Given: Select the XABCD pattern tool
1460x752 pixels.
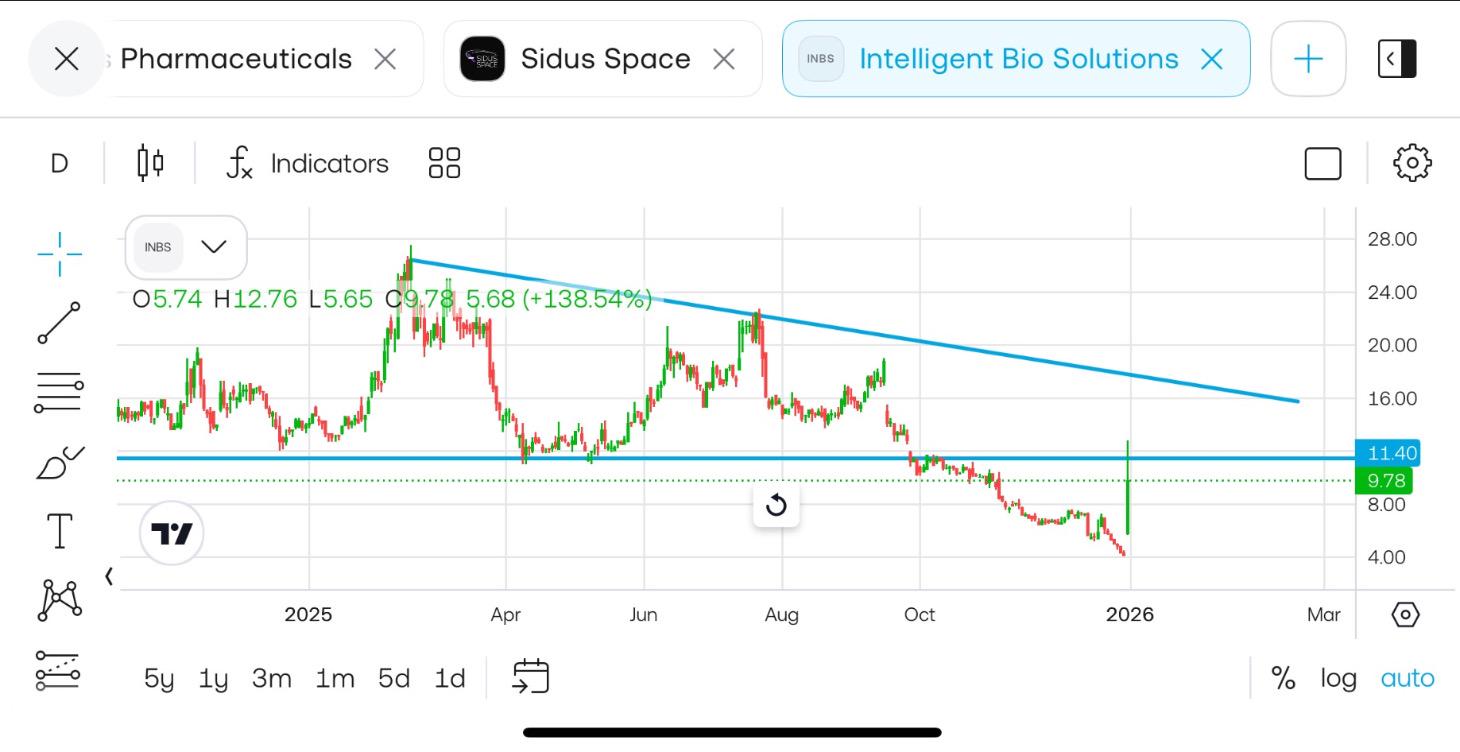Looking at the screenshot, I should click(x=59, y=598).
